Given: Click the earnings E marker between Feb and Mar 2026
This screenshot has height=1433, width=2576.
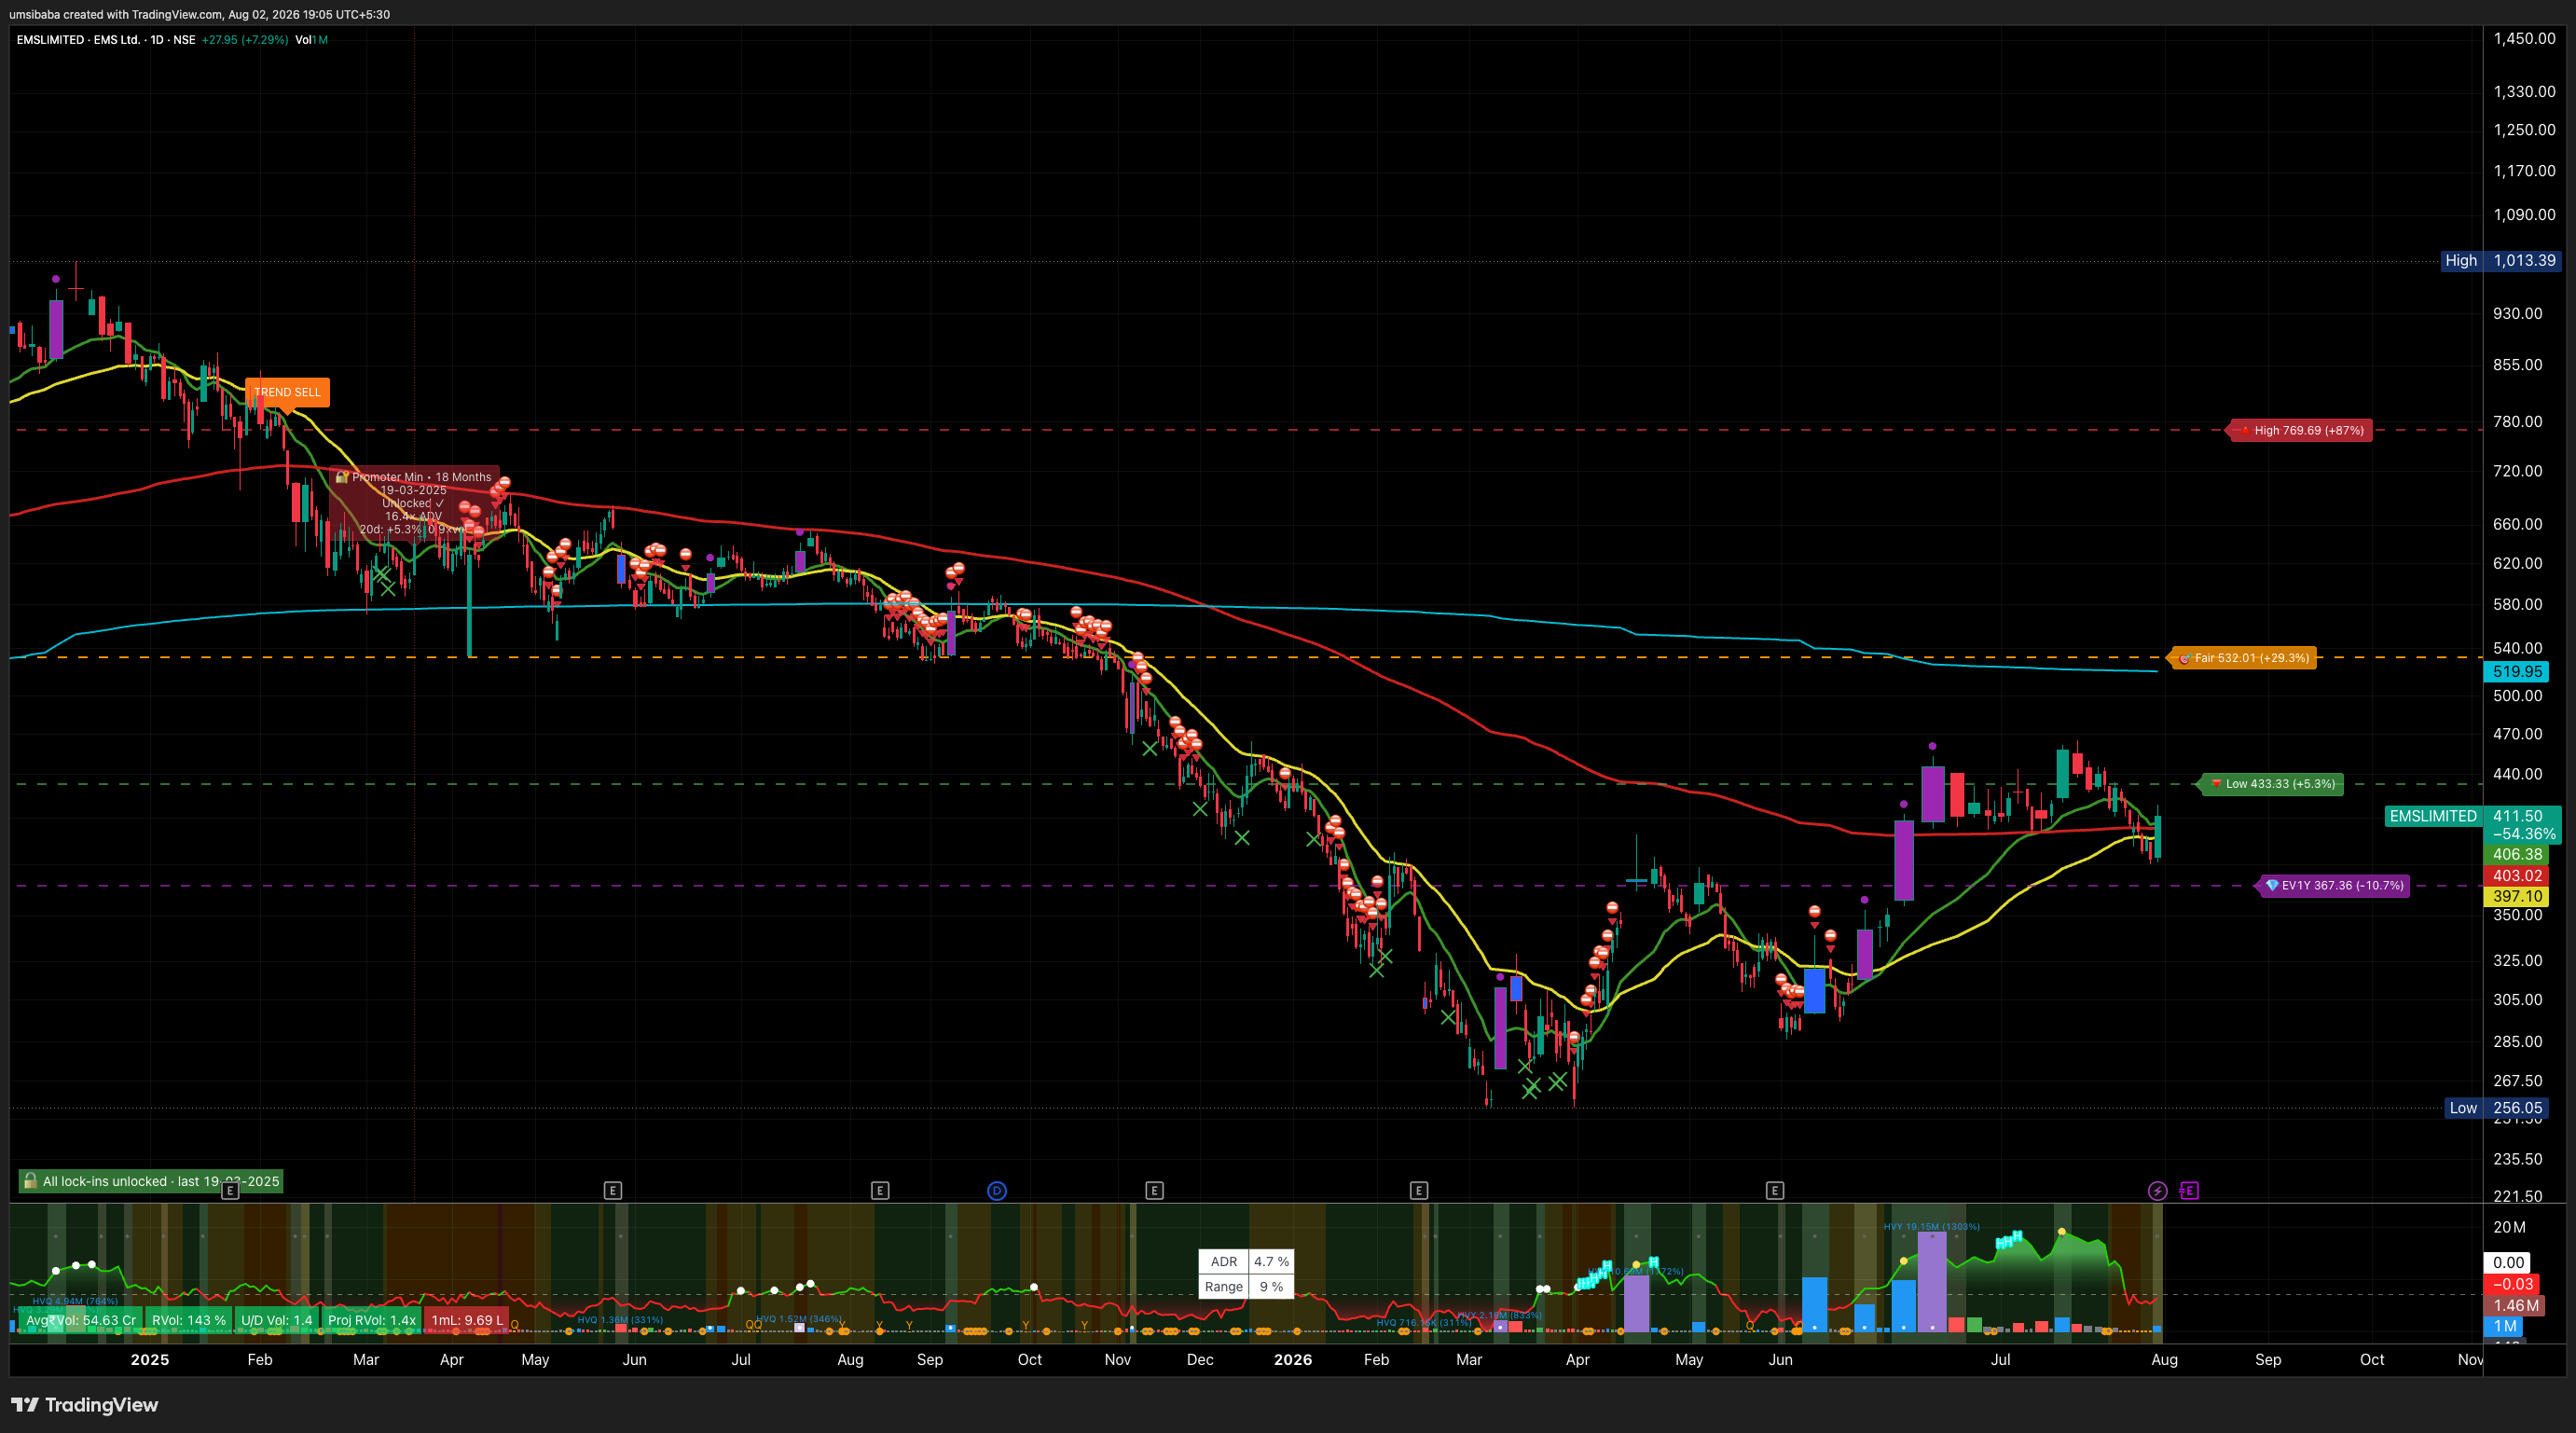Looking at the screenshot, I should click(x=1419, y=1190).
